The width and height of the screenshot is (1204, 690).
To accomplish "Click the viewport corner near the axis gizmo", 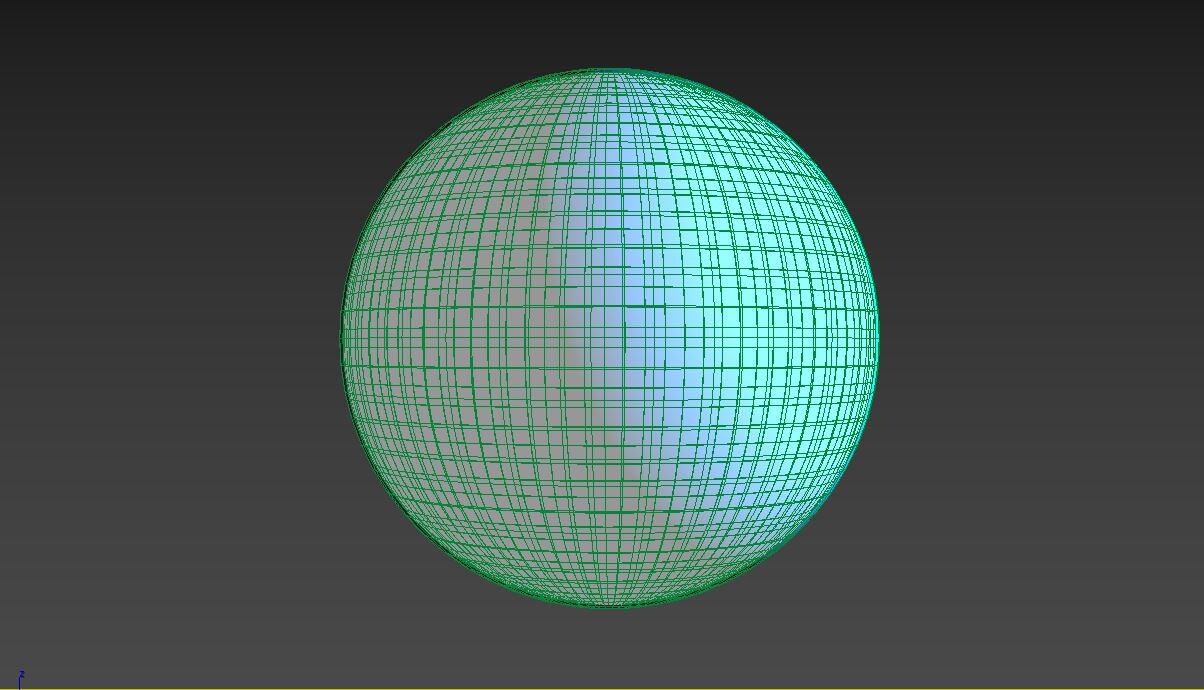I will pyautogui.click(x=30, y=660).
